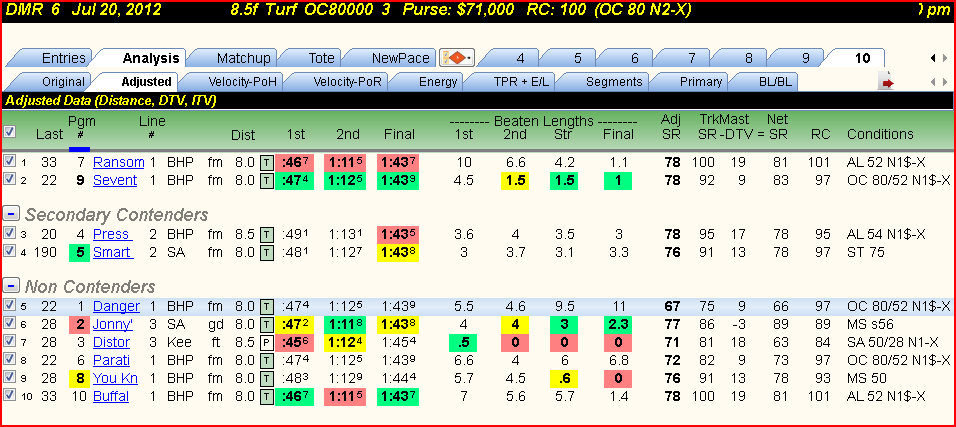Uncheck row 6 Jonny' checkbox
Image resolution: width=956 pixels, height=427 pixels.
click(9, 323)
